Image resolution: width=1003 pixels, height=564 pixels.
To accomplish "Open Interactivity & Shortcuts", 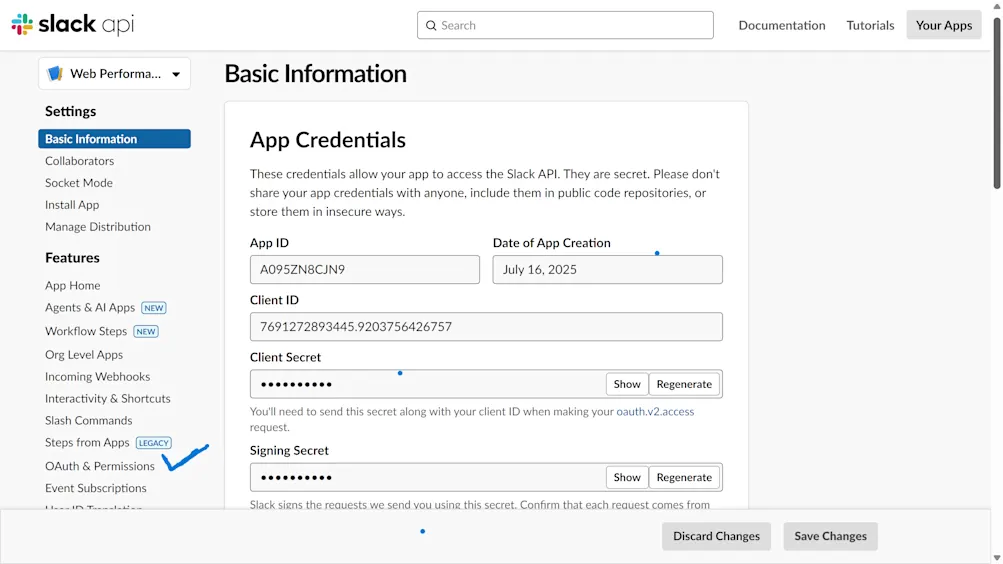I will click(107, 398).
